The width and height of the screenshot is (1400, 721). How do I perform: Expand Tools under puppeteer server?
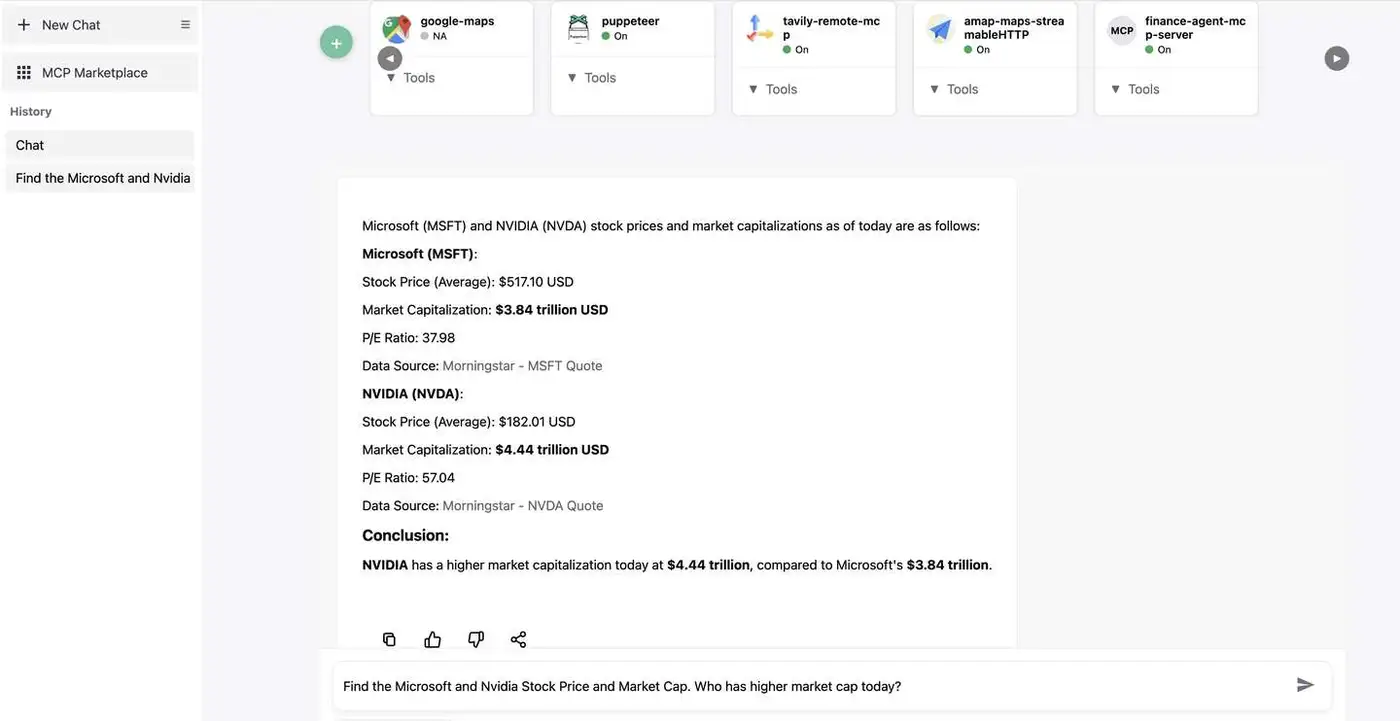coord(592,78)
